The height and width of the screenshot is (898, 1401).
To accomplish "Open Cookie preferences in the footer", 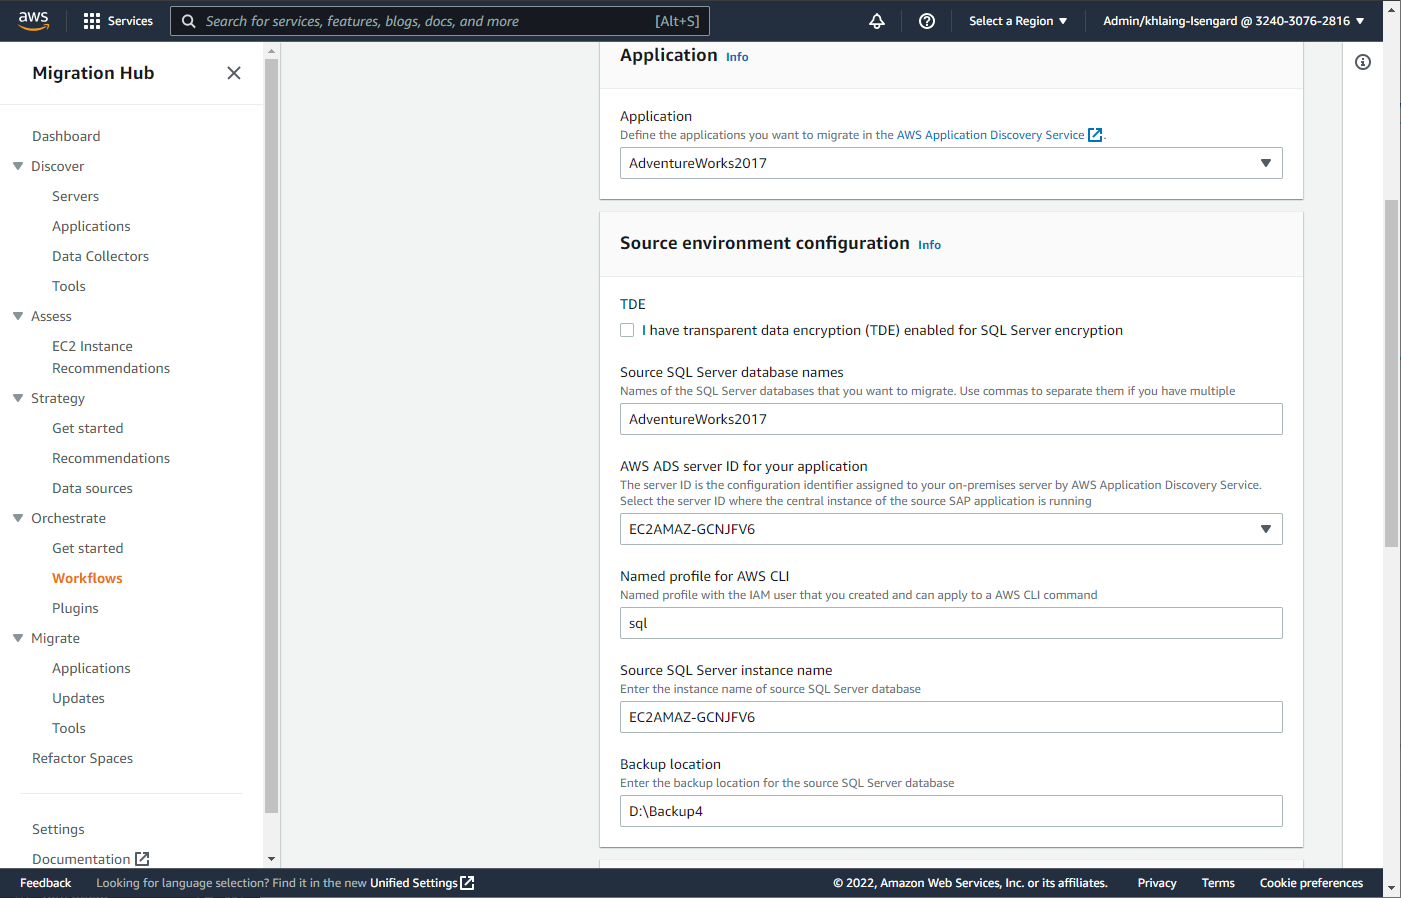I will tap(1311, 883).
